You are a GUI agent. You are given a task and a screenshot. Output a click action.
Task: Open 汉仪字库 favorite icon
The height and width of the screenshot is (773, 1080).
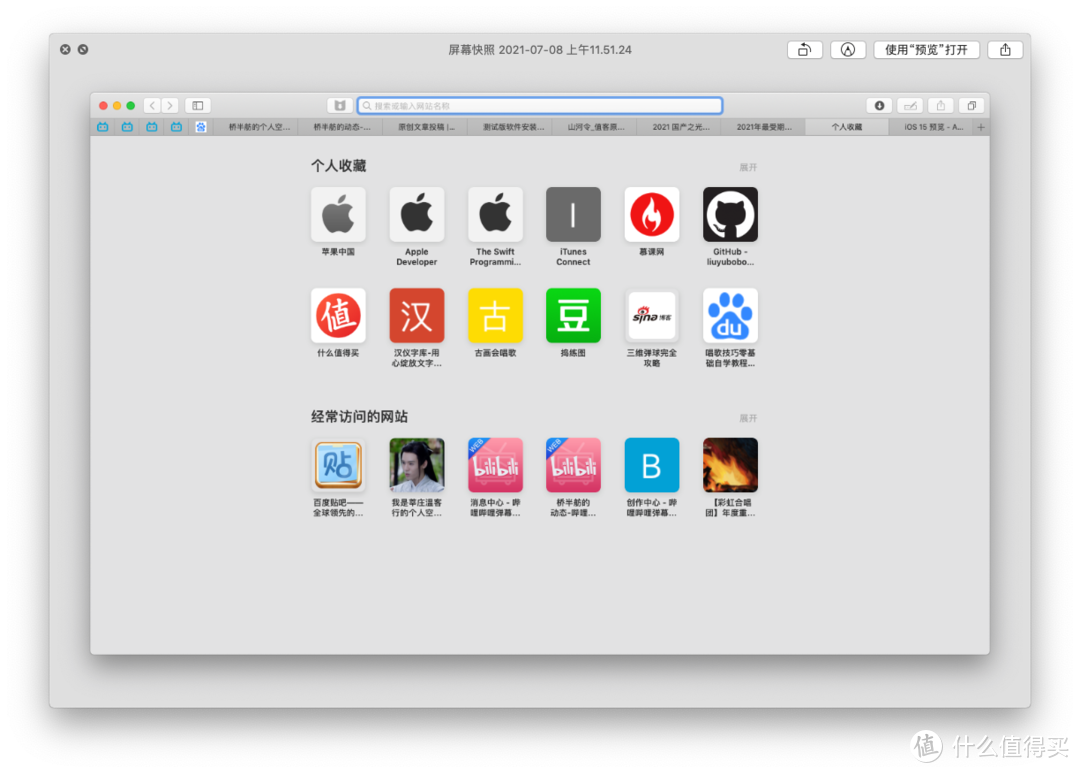point(417,316)
